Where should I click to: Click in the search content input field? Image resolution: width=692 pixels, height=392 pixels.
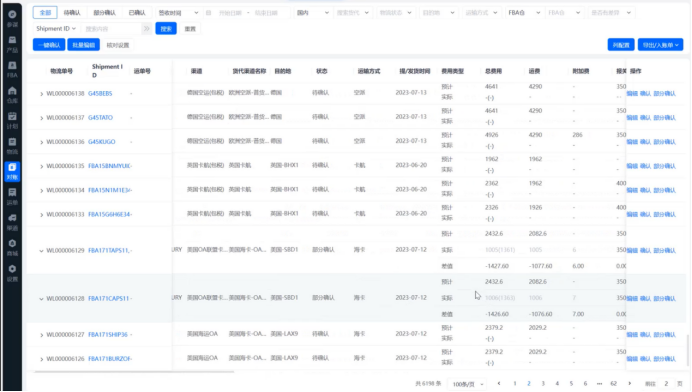point(112,29)
